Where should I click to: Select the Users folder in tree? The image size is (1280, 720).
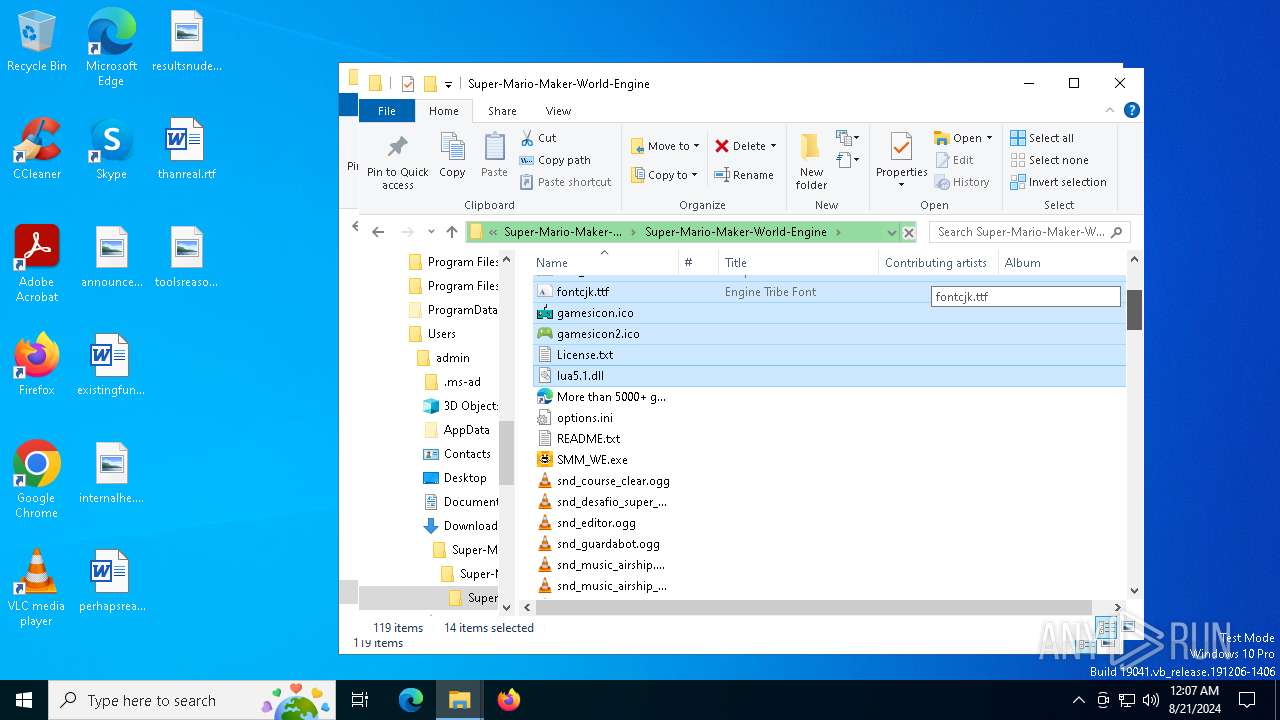tap(441, 334)
